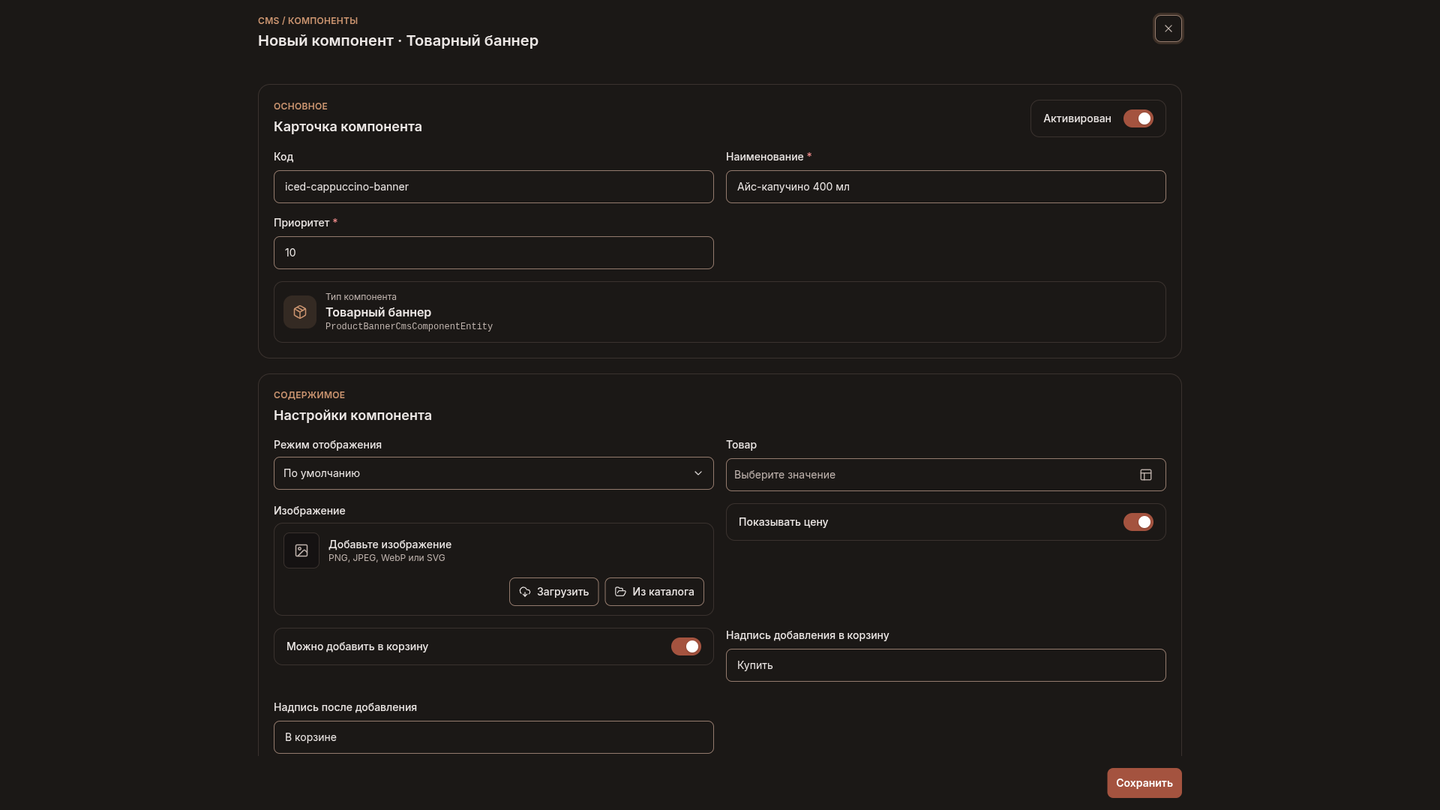Expand the Режим отображения dropdown
Image resolution: width=1440 pixels, height=810 pixels.
coord(494,474)
